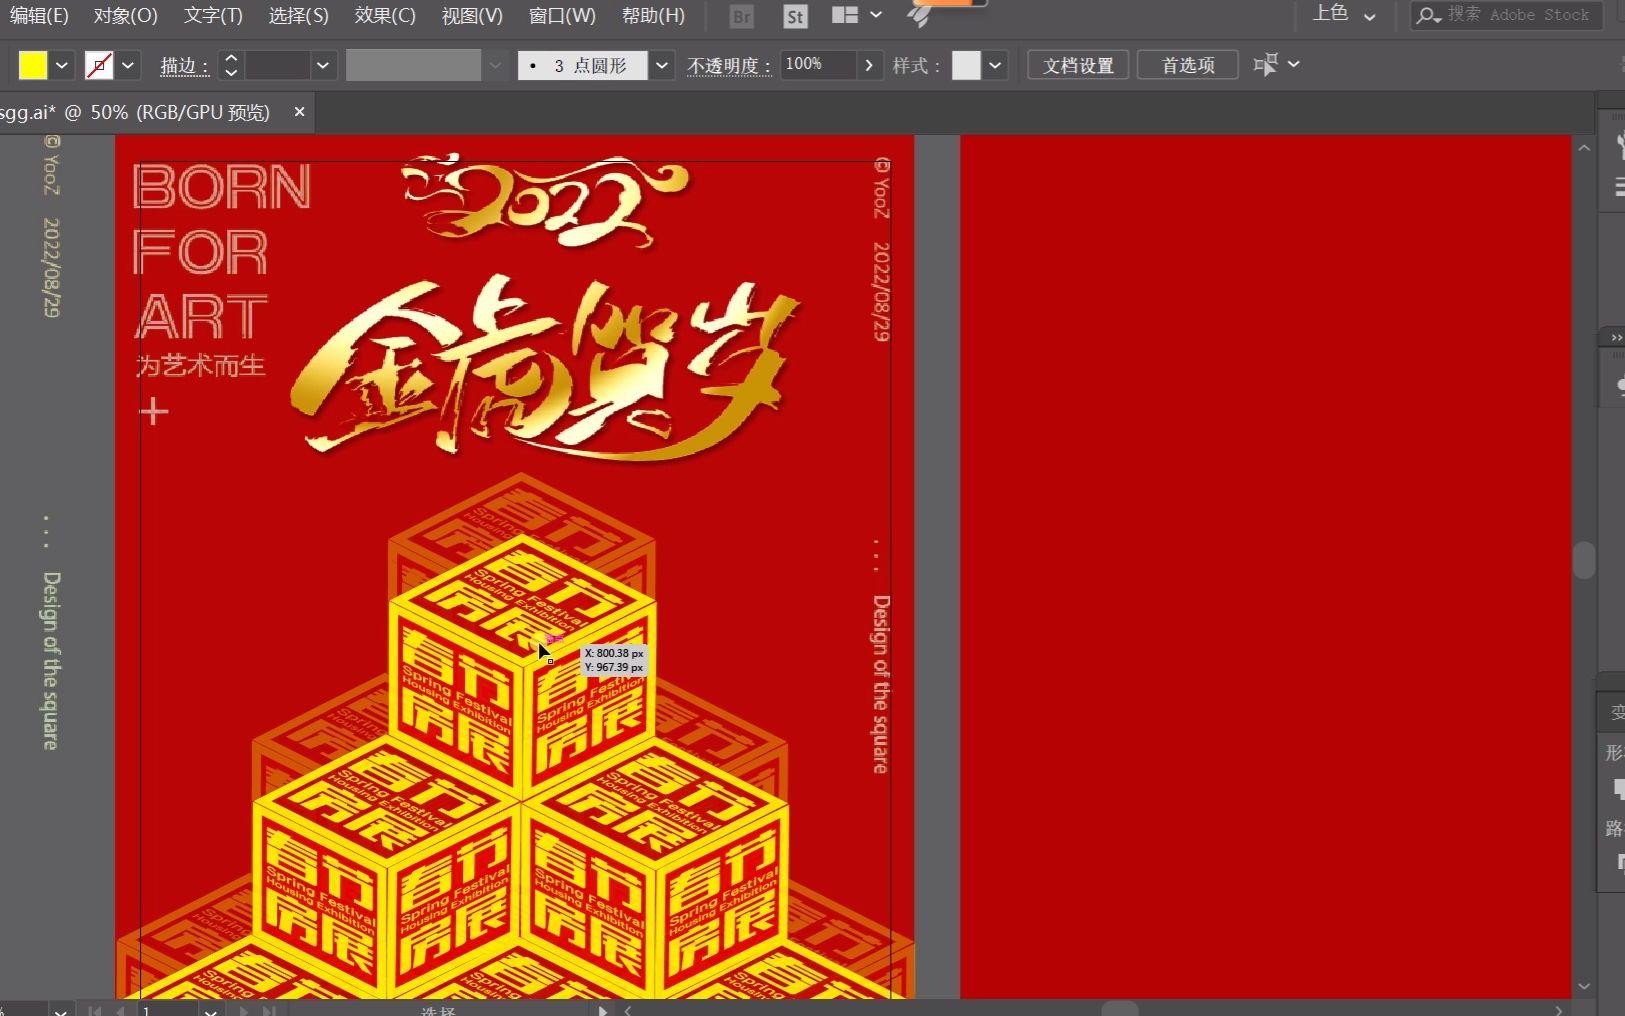Click the vertical scrollbar down arrow
The height and width of the screenshot is (1016, 1625).
[x=1584, y=987]
